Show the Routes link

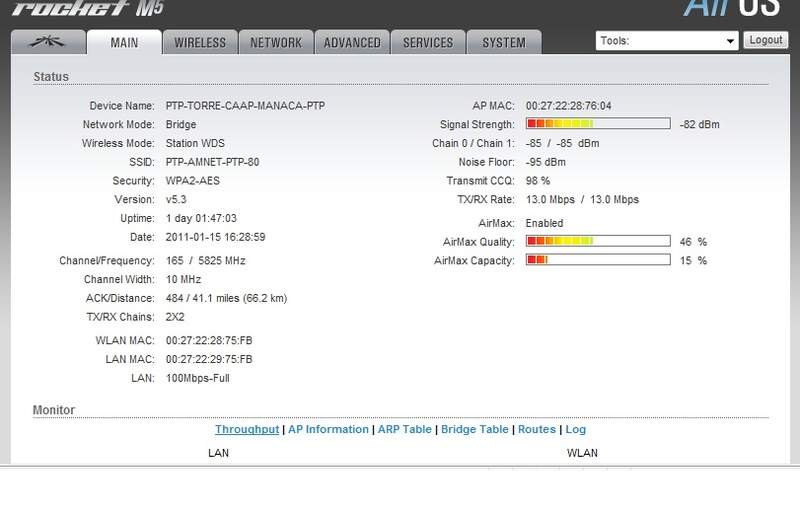click(536, 429)
